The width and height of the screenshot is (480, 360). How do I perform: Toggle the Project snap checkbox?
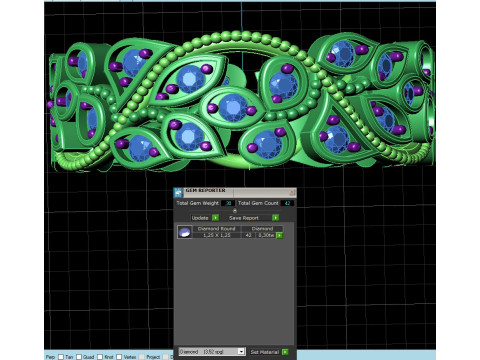pos(142,357)
